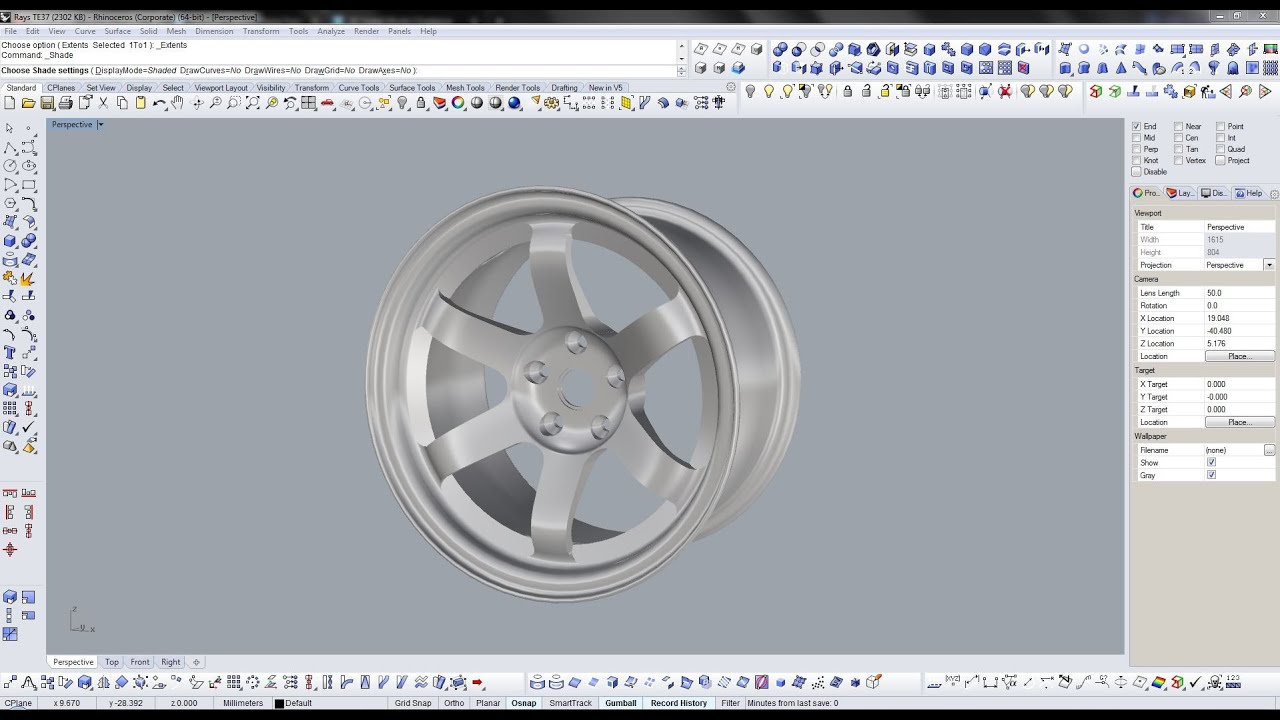Click the X Location value field
This screenshot has width=1280, height=720.
(x=1239, y=318)
